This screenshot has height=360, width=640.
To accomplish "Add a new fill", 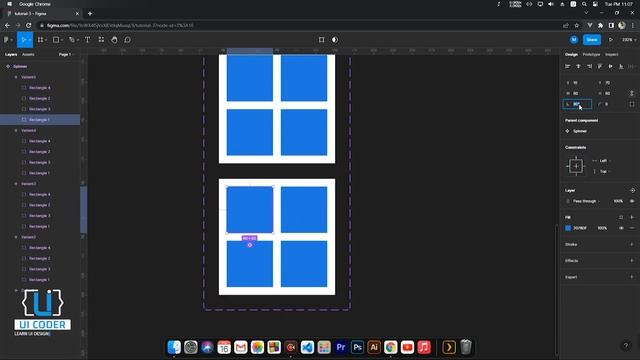I will click(x=632, y=217).
